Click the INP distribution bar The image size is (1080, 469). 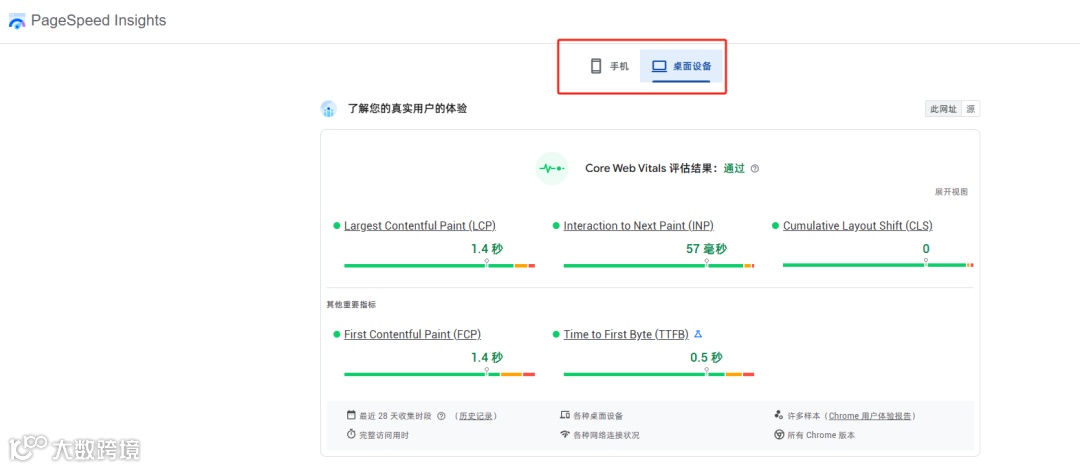point(659,265)
